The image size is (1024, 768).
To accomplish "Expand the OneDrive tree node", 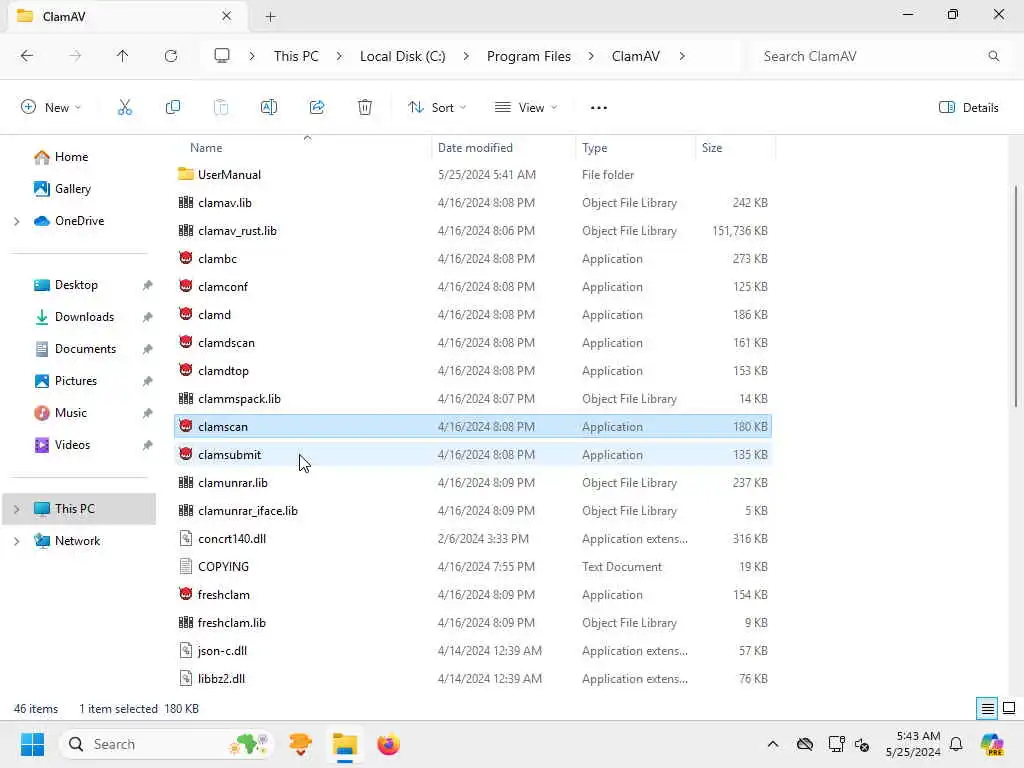I will [16, 221].
